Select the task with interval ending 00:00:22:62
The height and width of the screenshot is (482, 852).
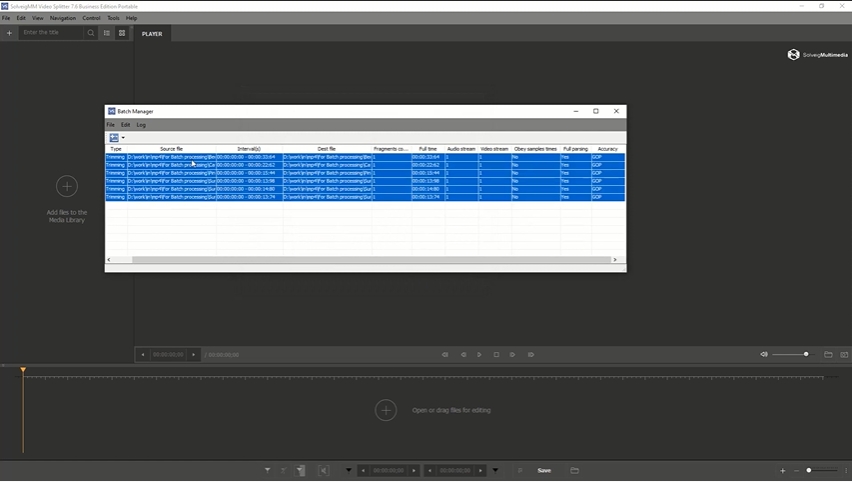point(365,165)
